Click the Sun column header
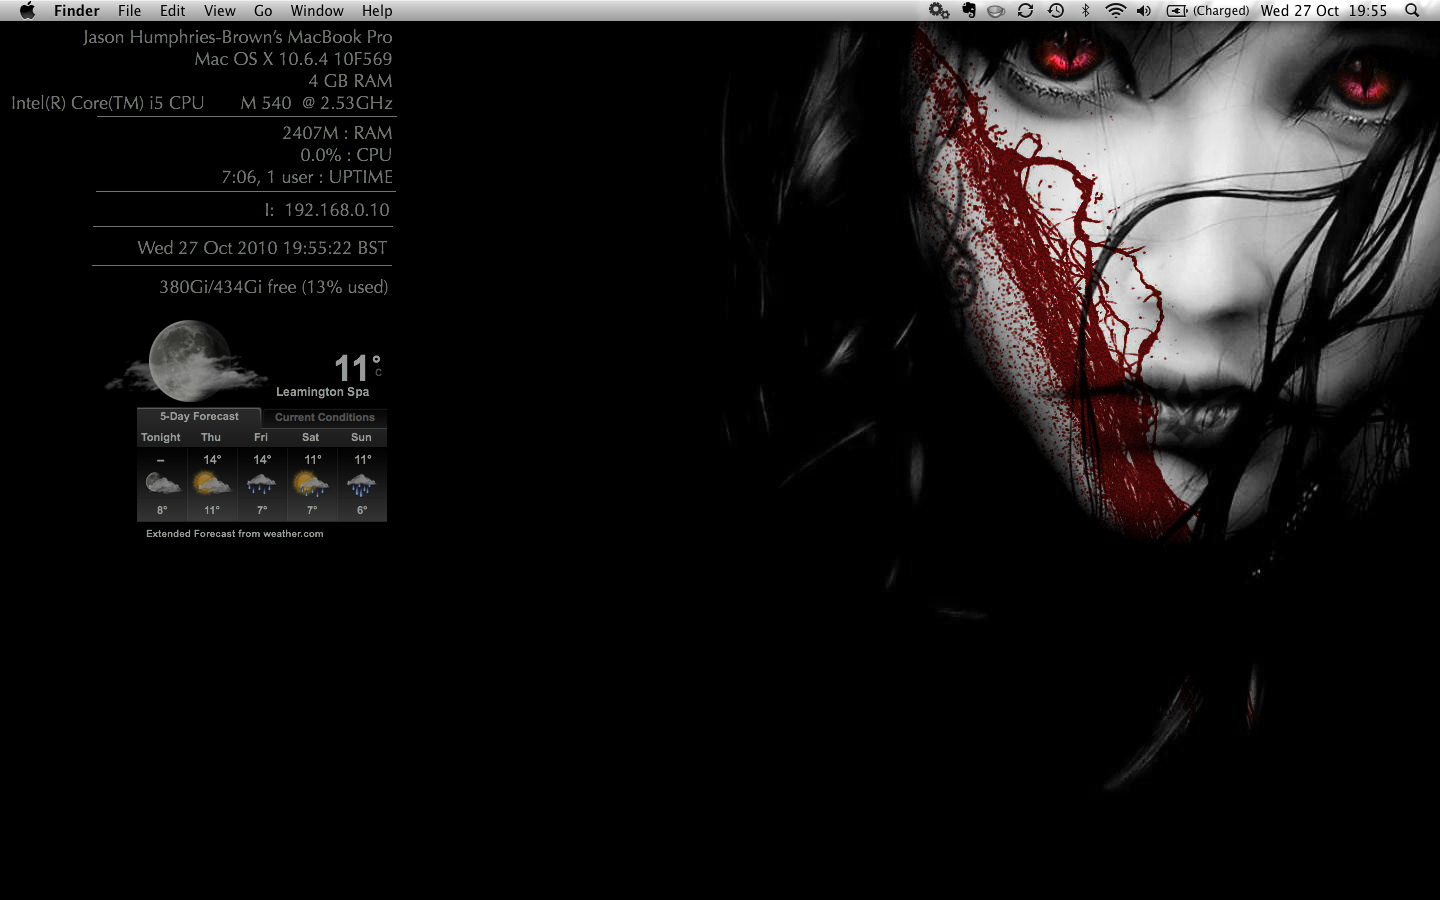Image resolution: width=1440 pixels, height=900 pixels. tap(361, 437)
